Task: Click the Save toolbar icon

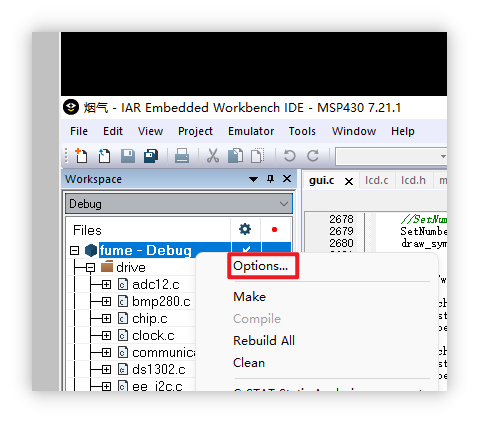Action: pos(128,156)
